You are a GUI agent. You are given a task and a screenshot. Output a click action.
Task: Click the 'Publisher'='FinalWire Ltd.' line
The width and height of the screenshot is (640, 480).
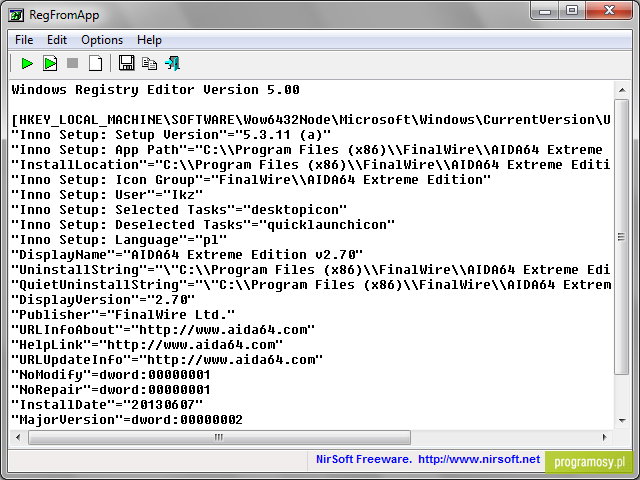[x=123, y=315]
